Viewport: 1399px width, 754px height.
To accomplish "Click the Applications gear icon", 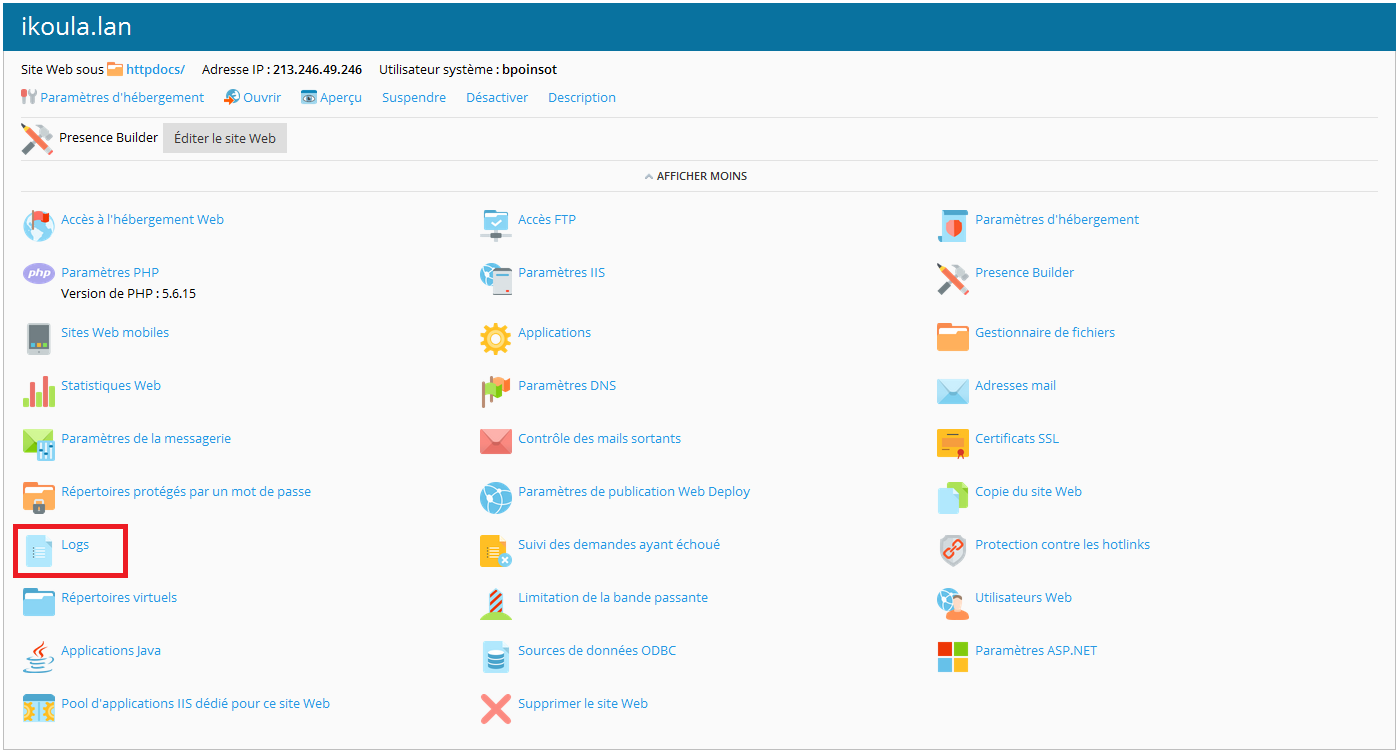I will [x=495, y=339].
